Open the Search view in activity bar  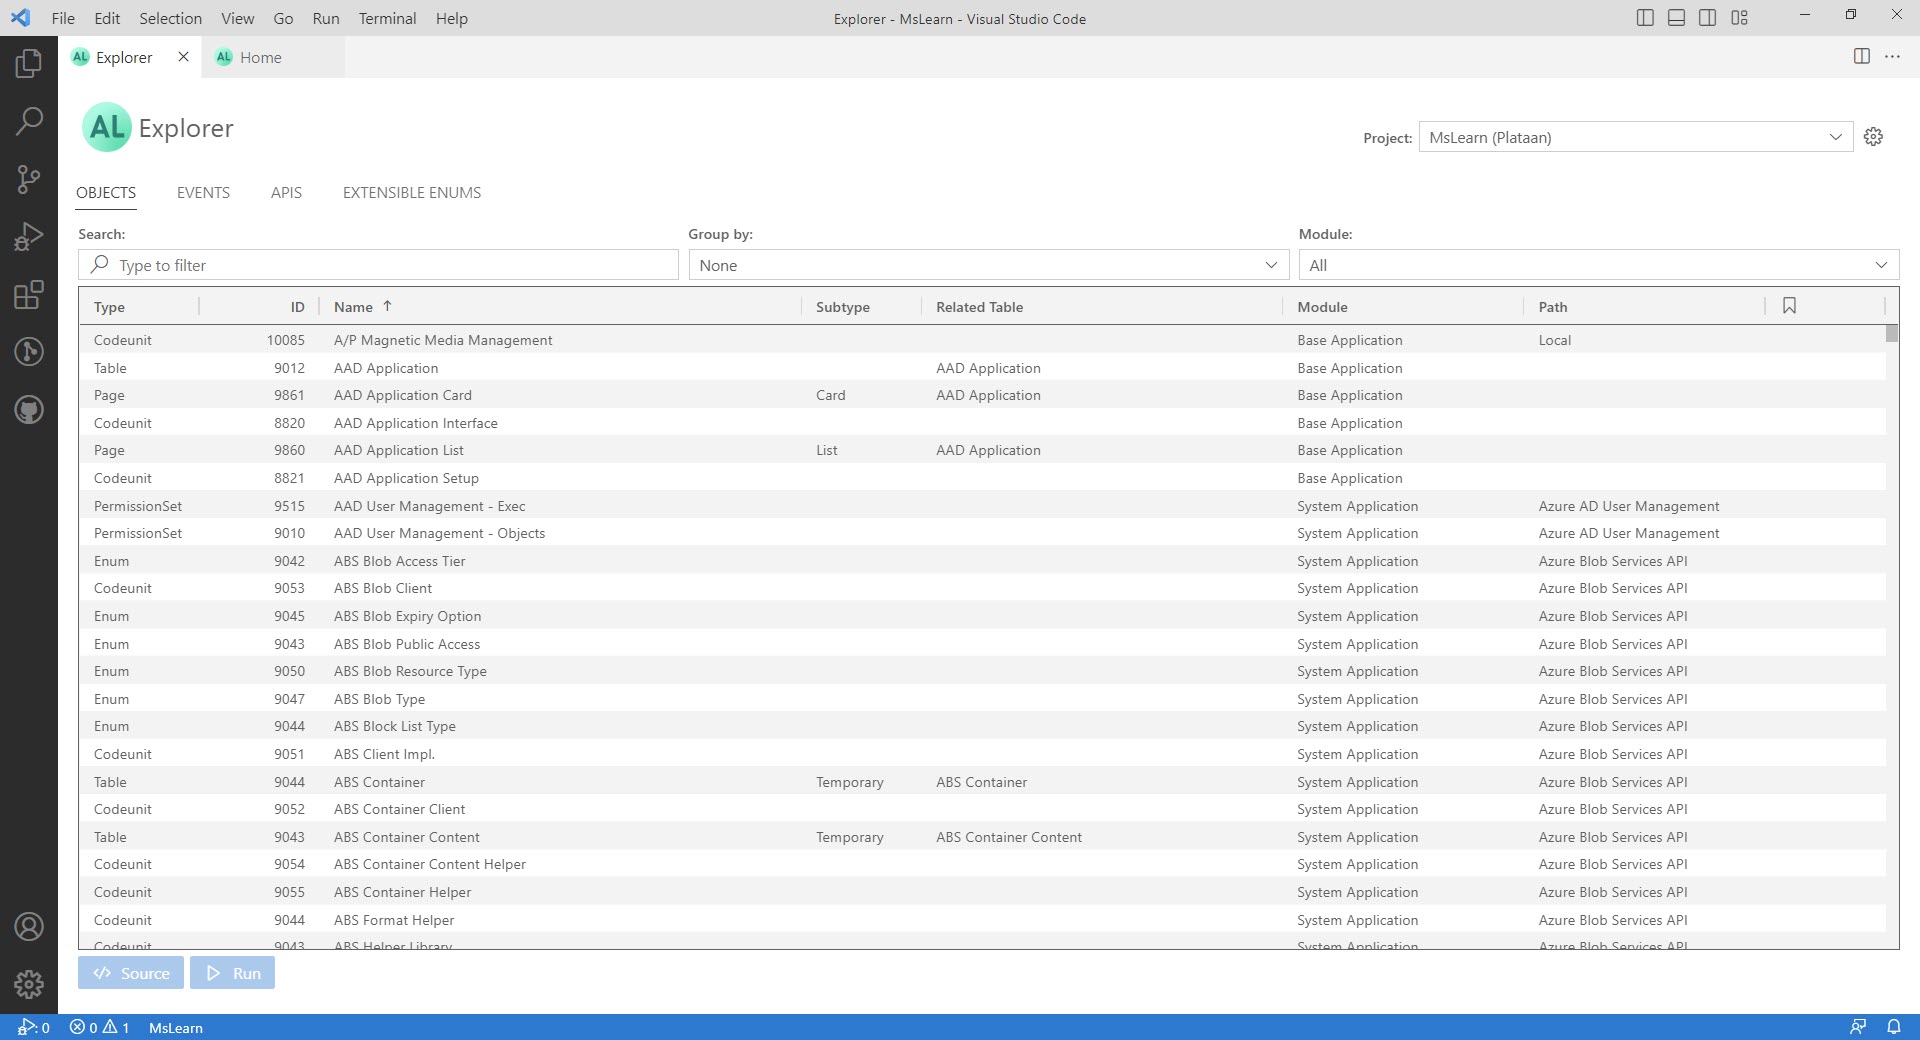[29, 122]
